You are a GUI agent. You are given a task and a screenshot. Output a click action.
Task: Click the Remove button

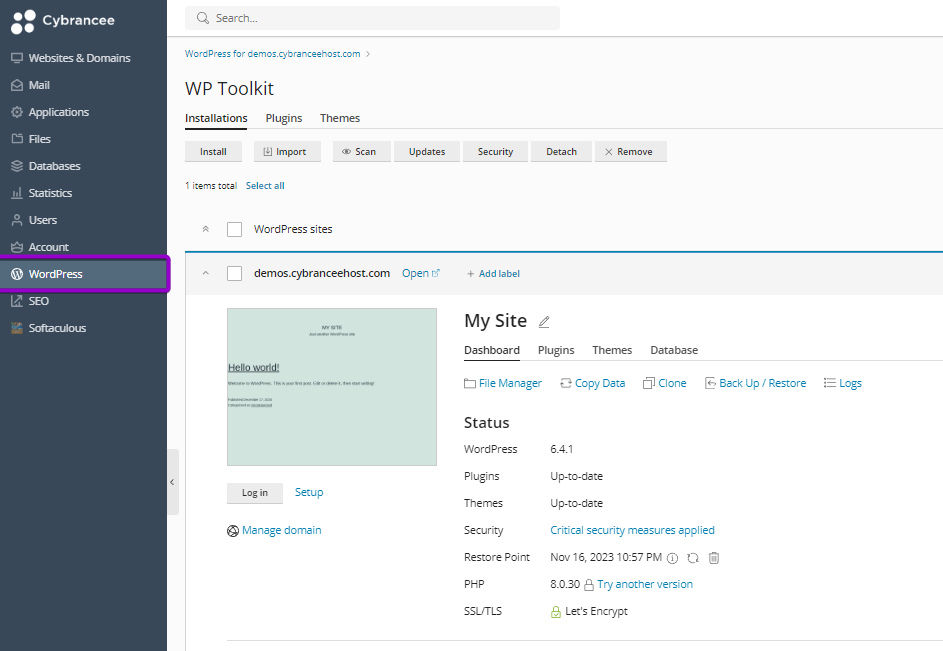(x=631, y=152)
